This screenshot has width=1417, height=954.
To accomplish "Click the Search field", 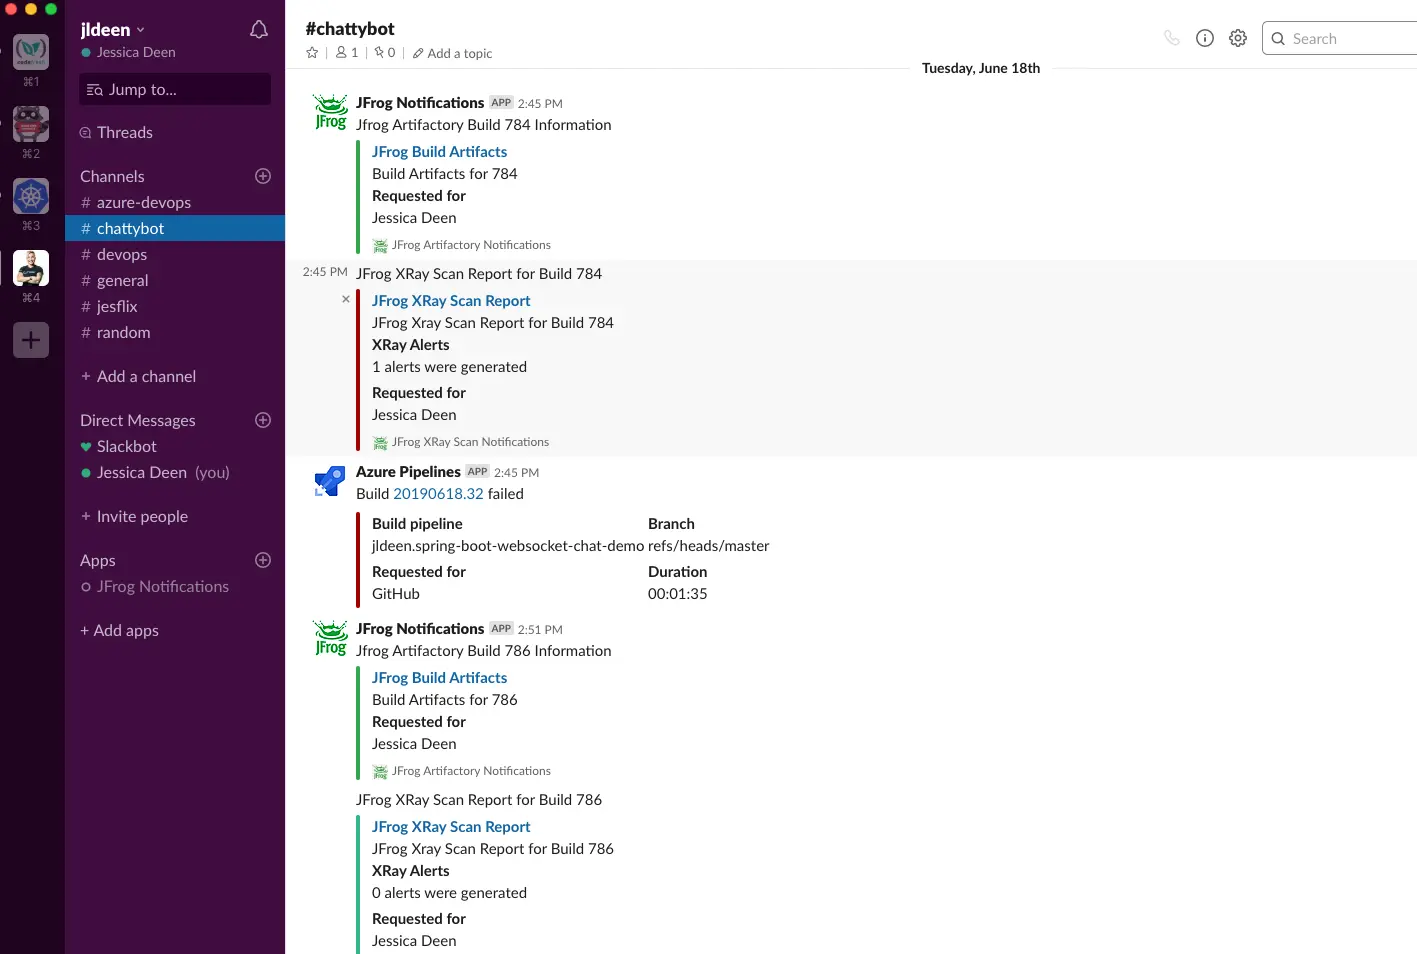I will (x=1340, y=38).
